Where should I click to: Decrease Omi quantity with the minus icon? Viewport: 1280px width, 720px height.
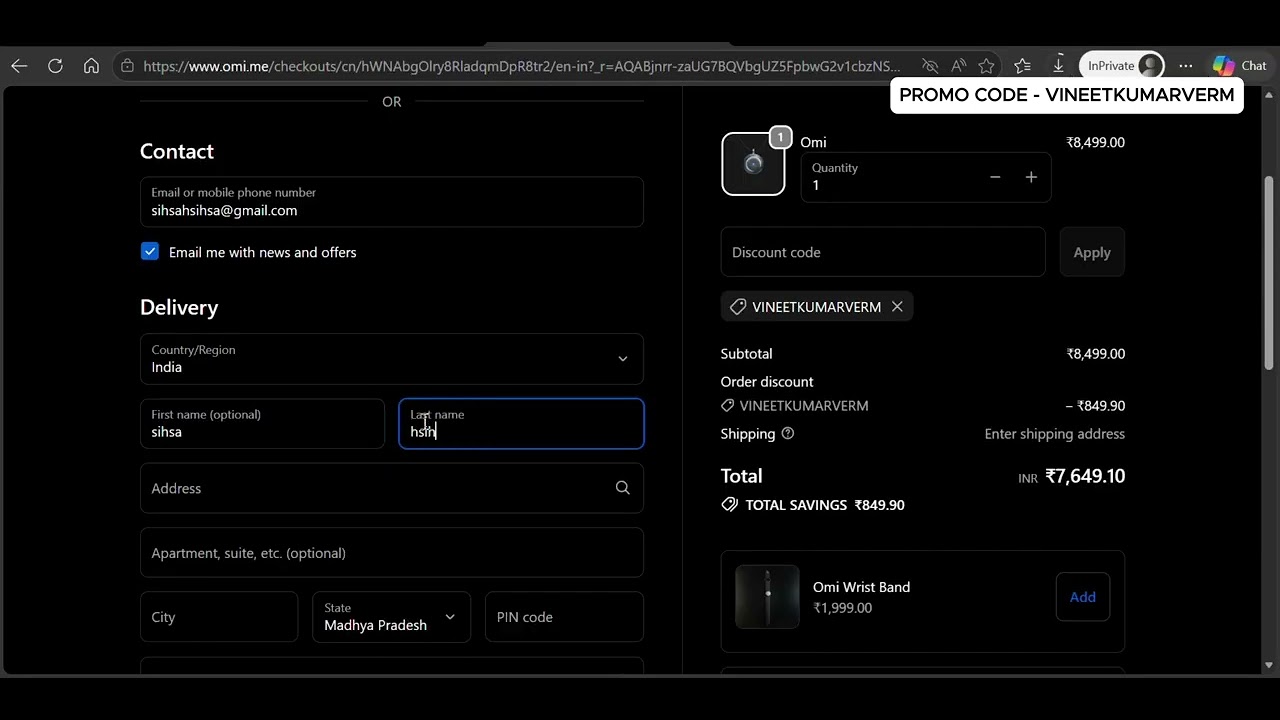coord(995,177)
